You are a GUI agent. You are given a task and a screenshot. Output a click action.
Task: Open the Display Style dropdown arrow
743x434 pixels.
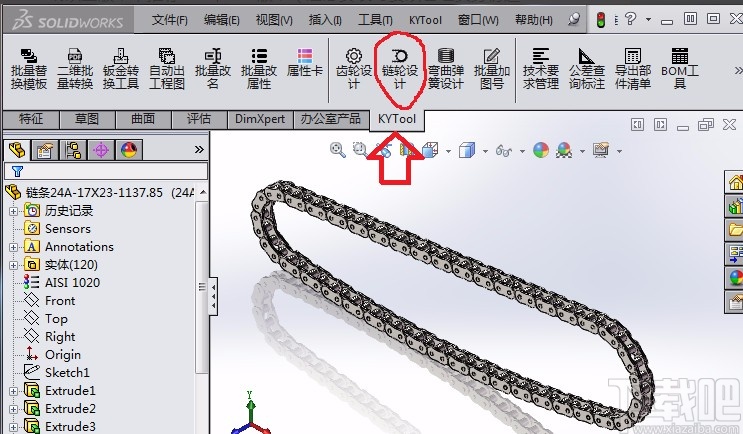click(485, 152)
